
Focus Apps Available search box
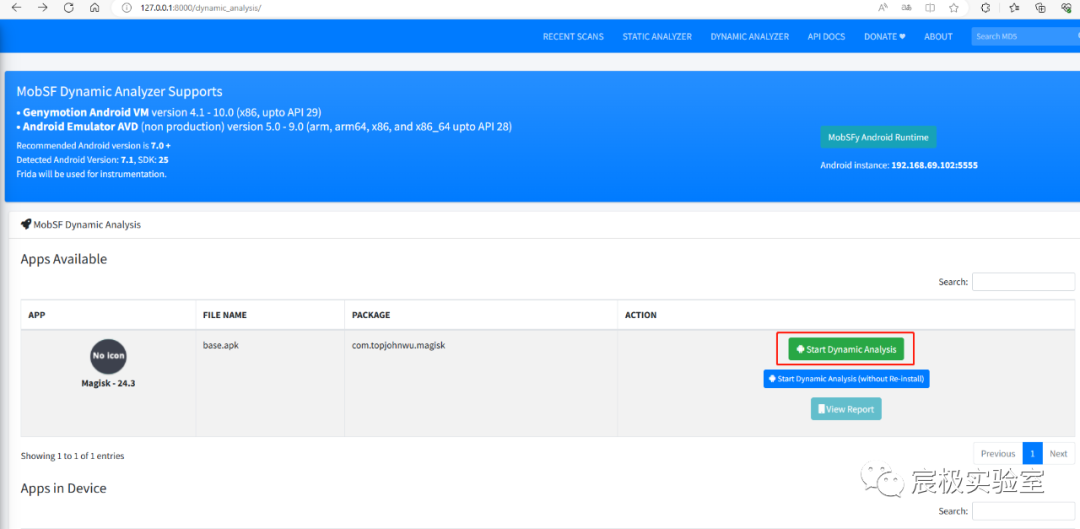click(1023, 282)
